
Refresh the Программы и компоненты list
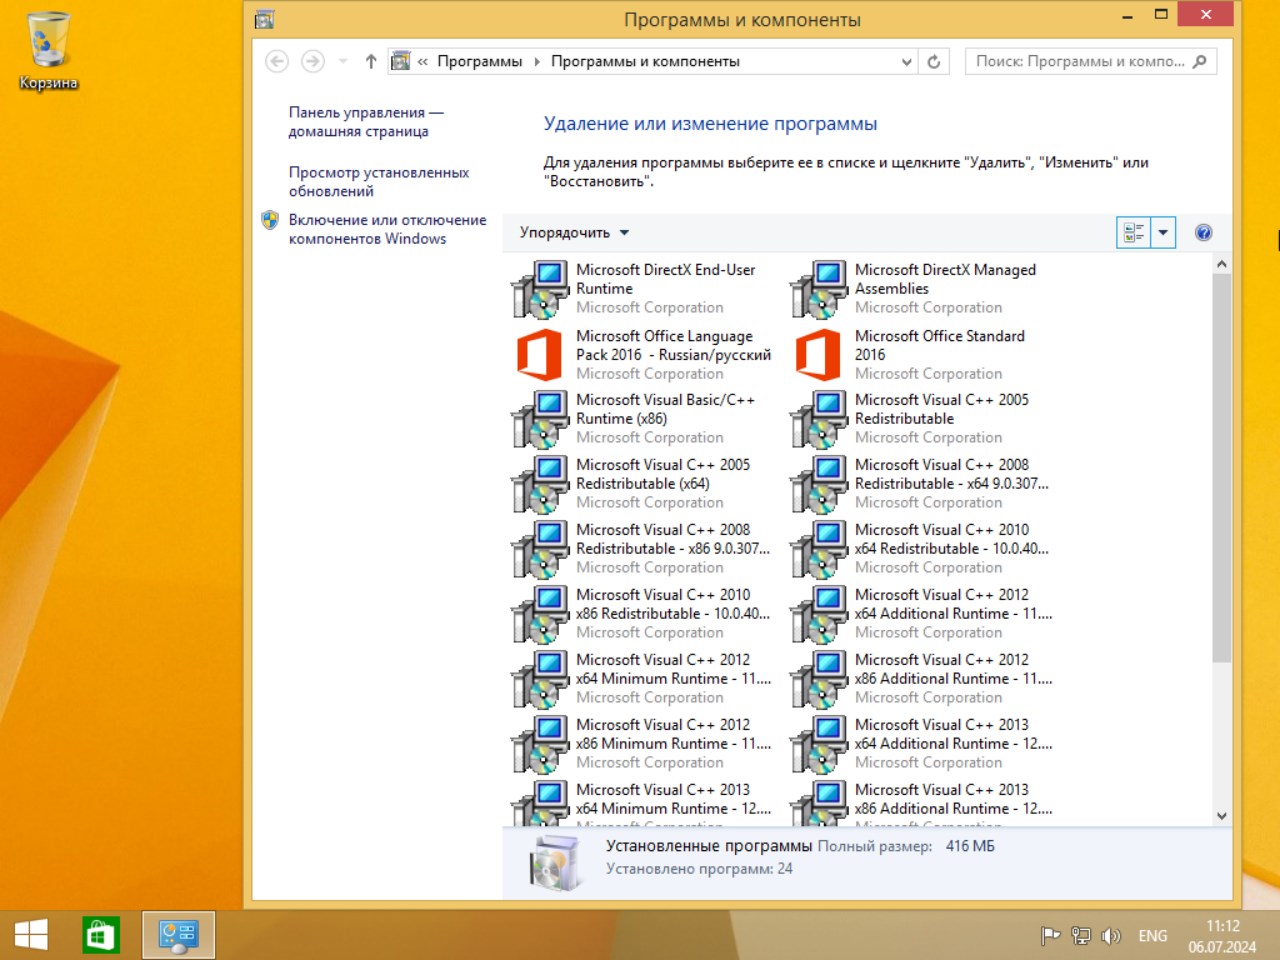pyautogui.click(x=934, y=61)
